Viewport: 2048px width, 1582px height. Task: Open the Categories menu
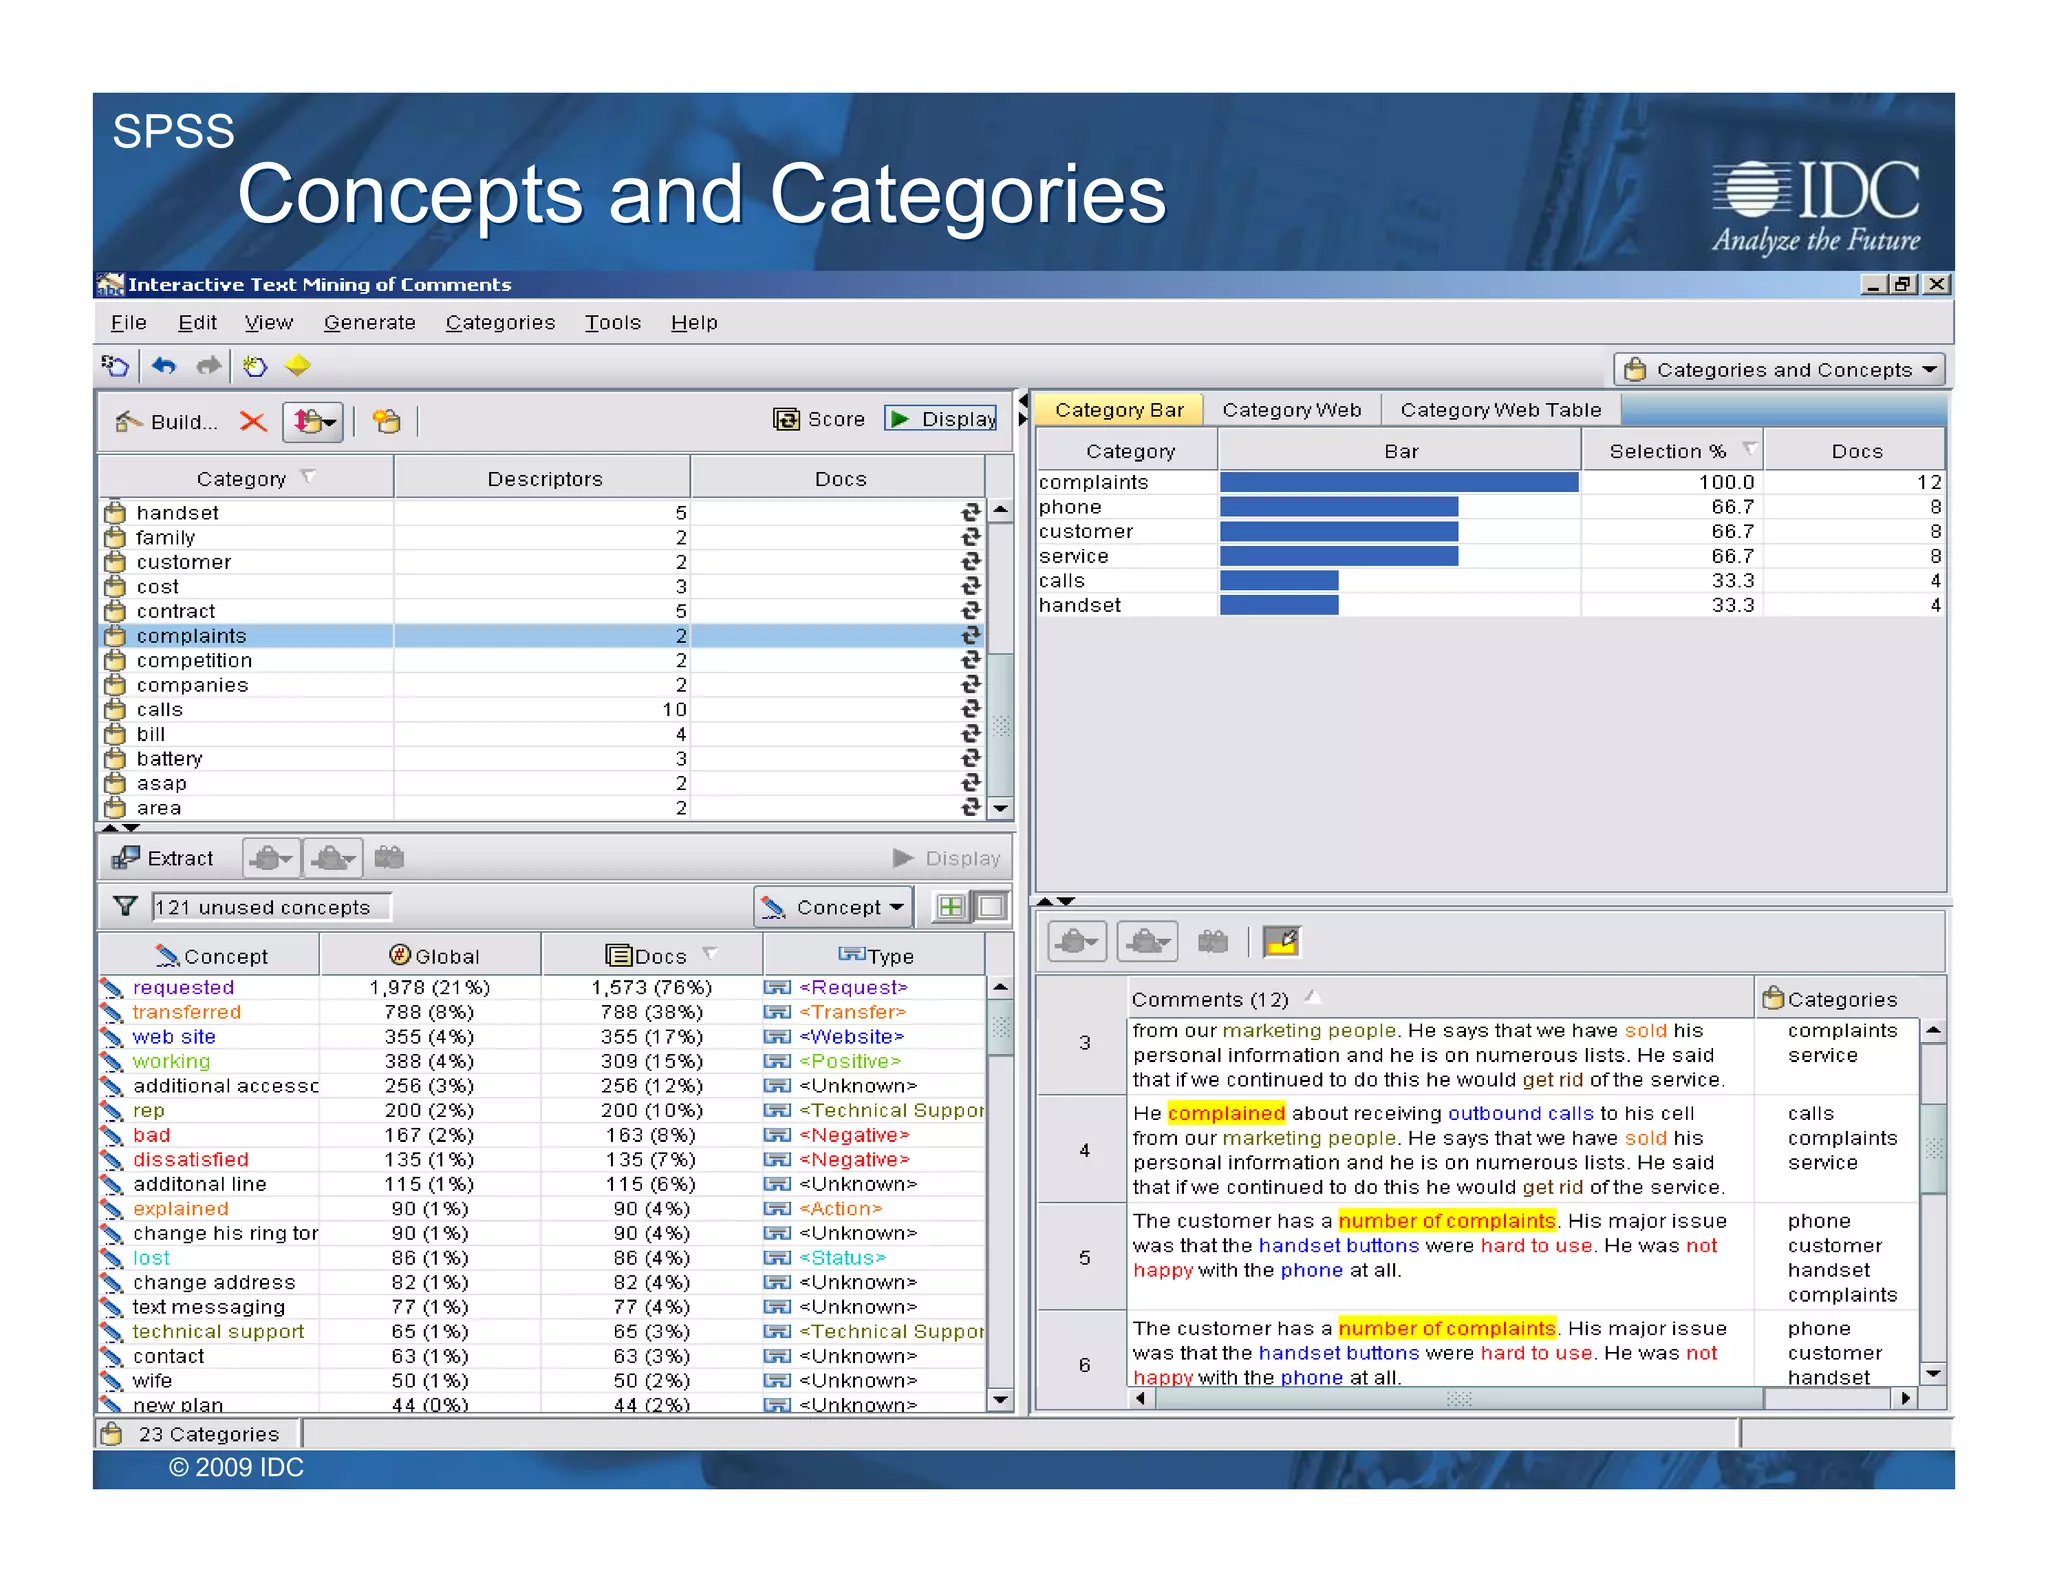(x=500, y=323)
